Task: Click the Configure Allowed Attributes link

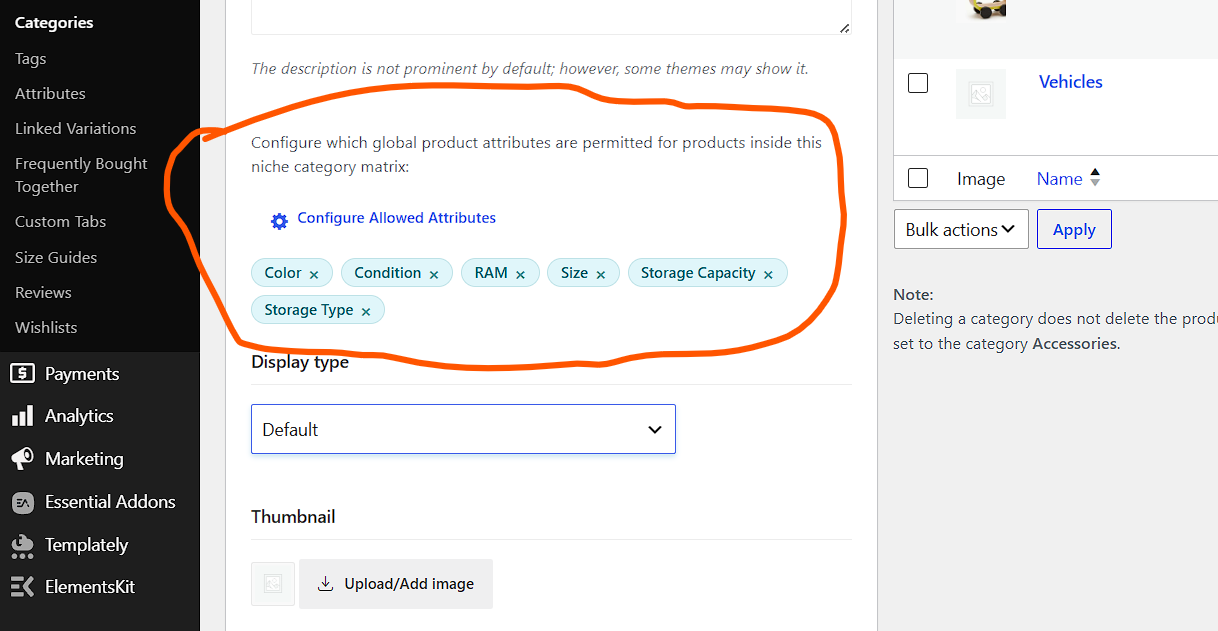Action: (x=396, y=218)
